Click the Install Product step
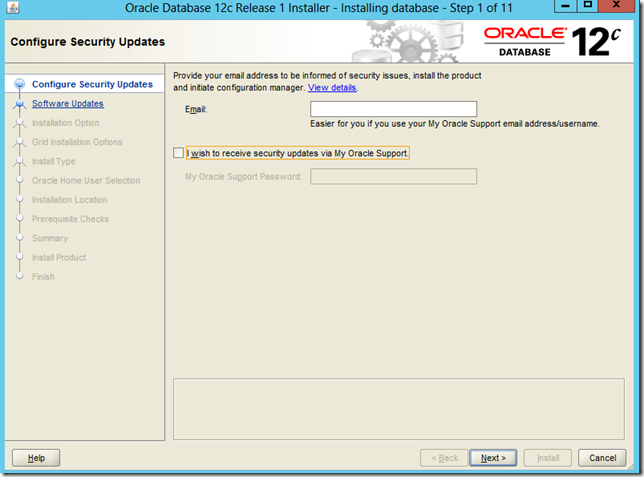Screen dimensions: 644x477 click(x=59, y=258)
